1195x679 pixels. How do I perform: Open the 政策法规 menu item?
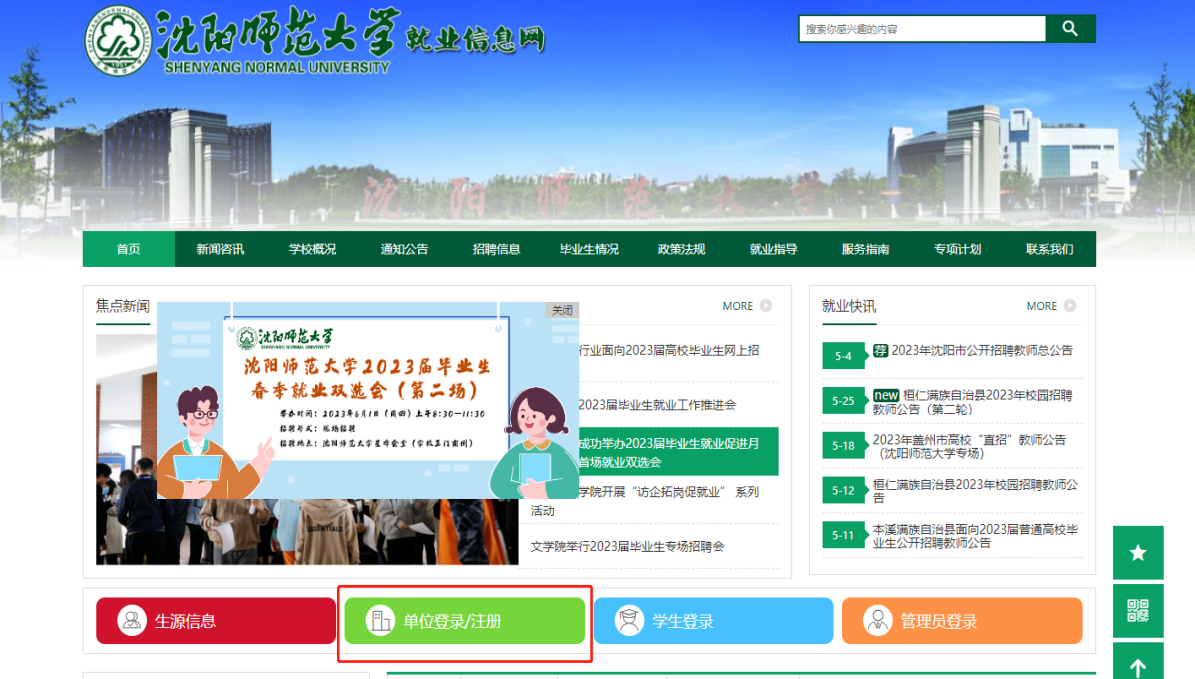[x=681, y=249]
